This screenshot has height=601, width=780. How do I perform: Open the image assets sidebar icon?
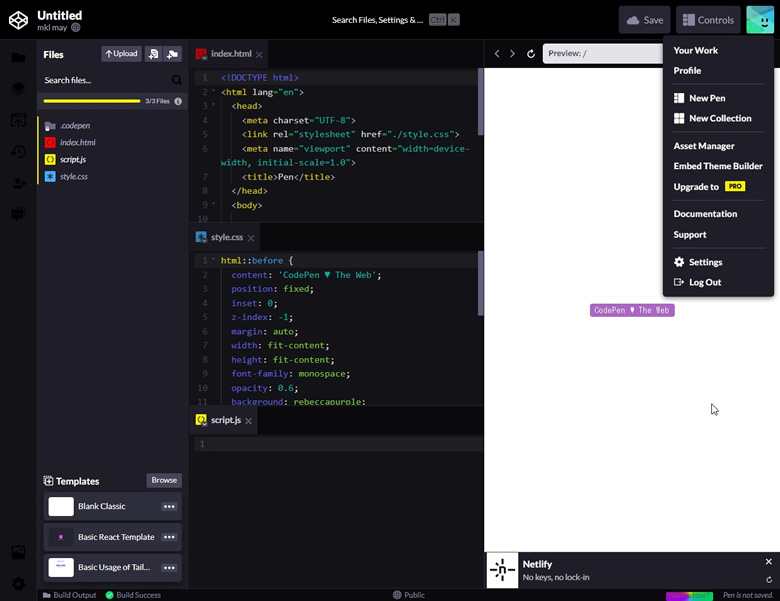click(18, 552)
